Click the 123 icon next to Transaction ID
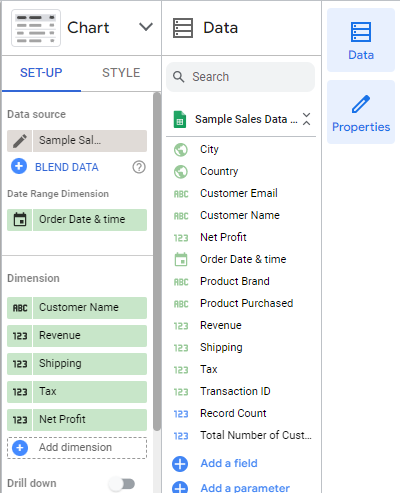The width and height of the screenshot is (400, 493). pos(181,392)
